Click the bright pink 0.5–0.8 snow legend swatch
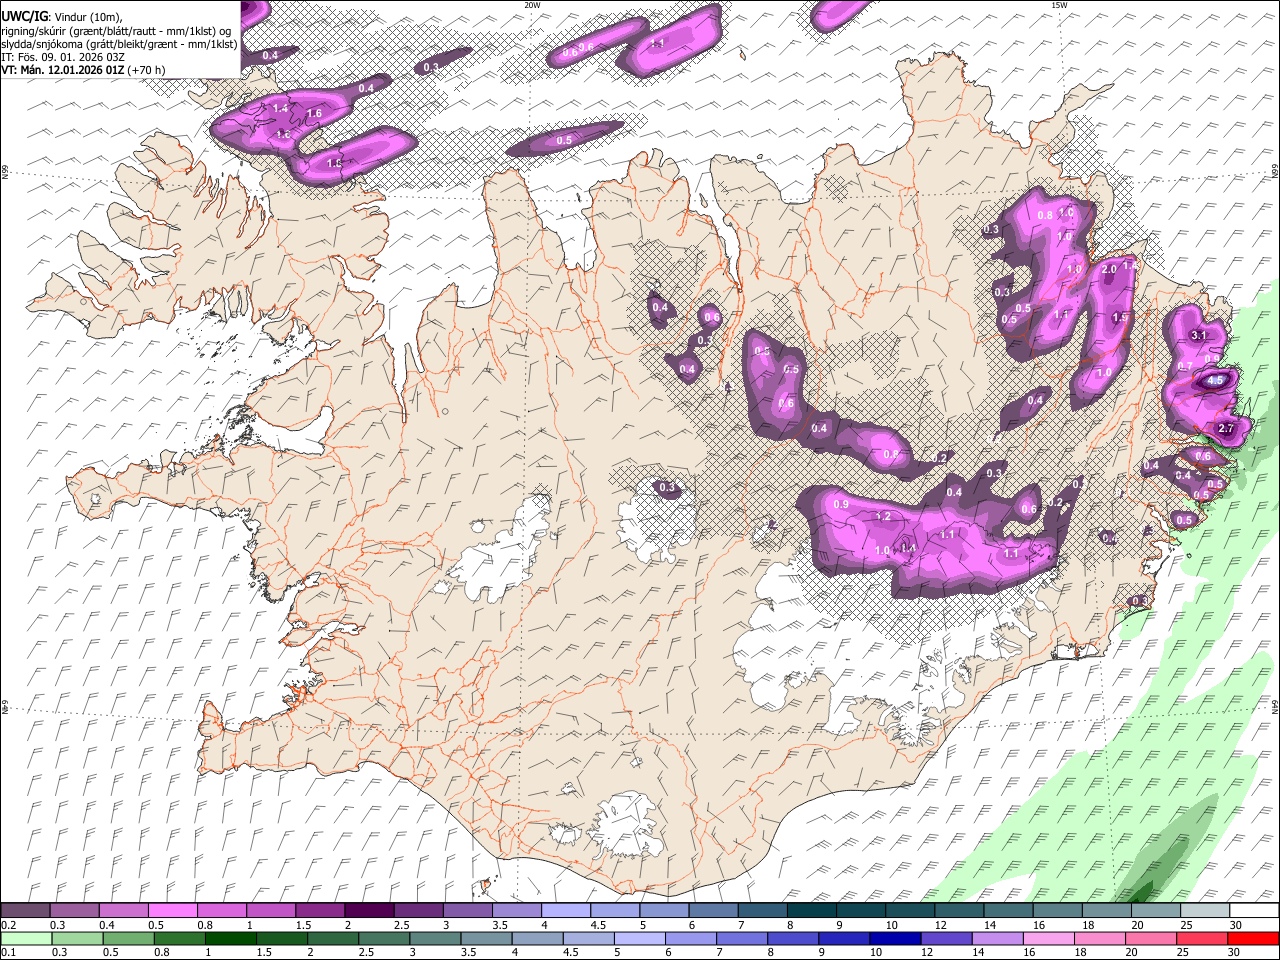This screenshot has width=1280, height=960. point(172,911)
